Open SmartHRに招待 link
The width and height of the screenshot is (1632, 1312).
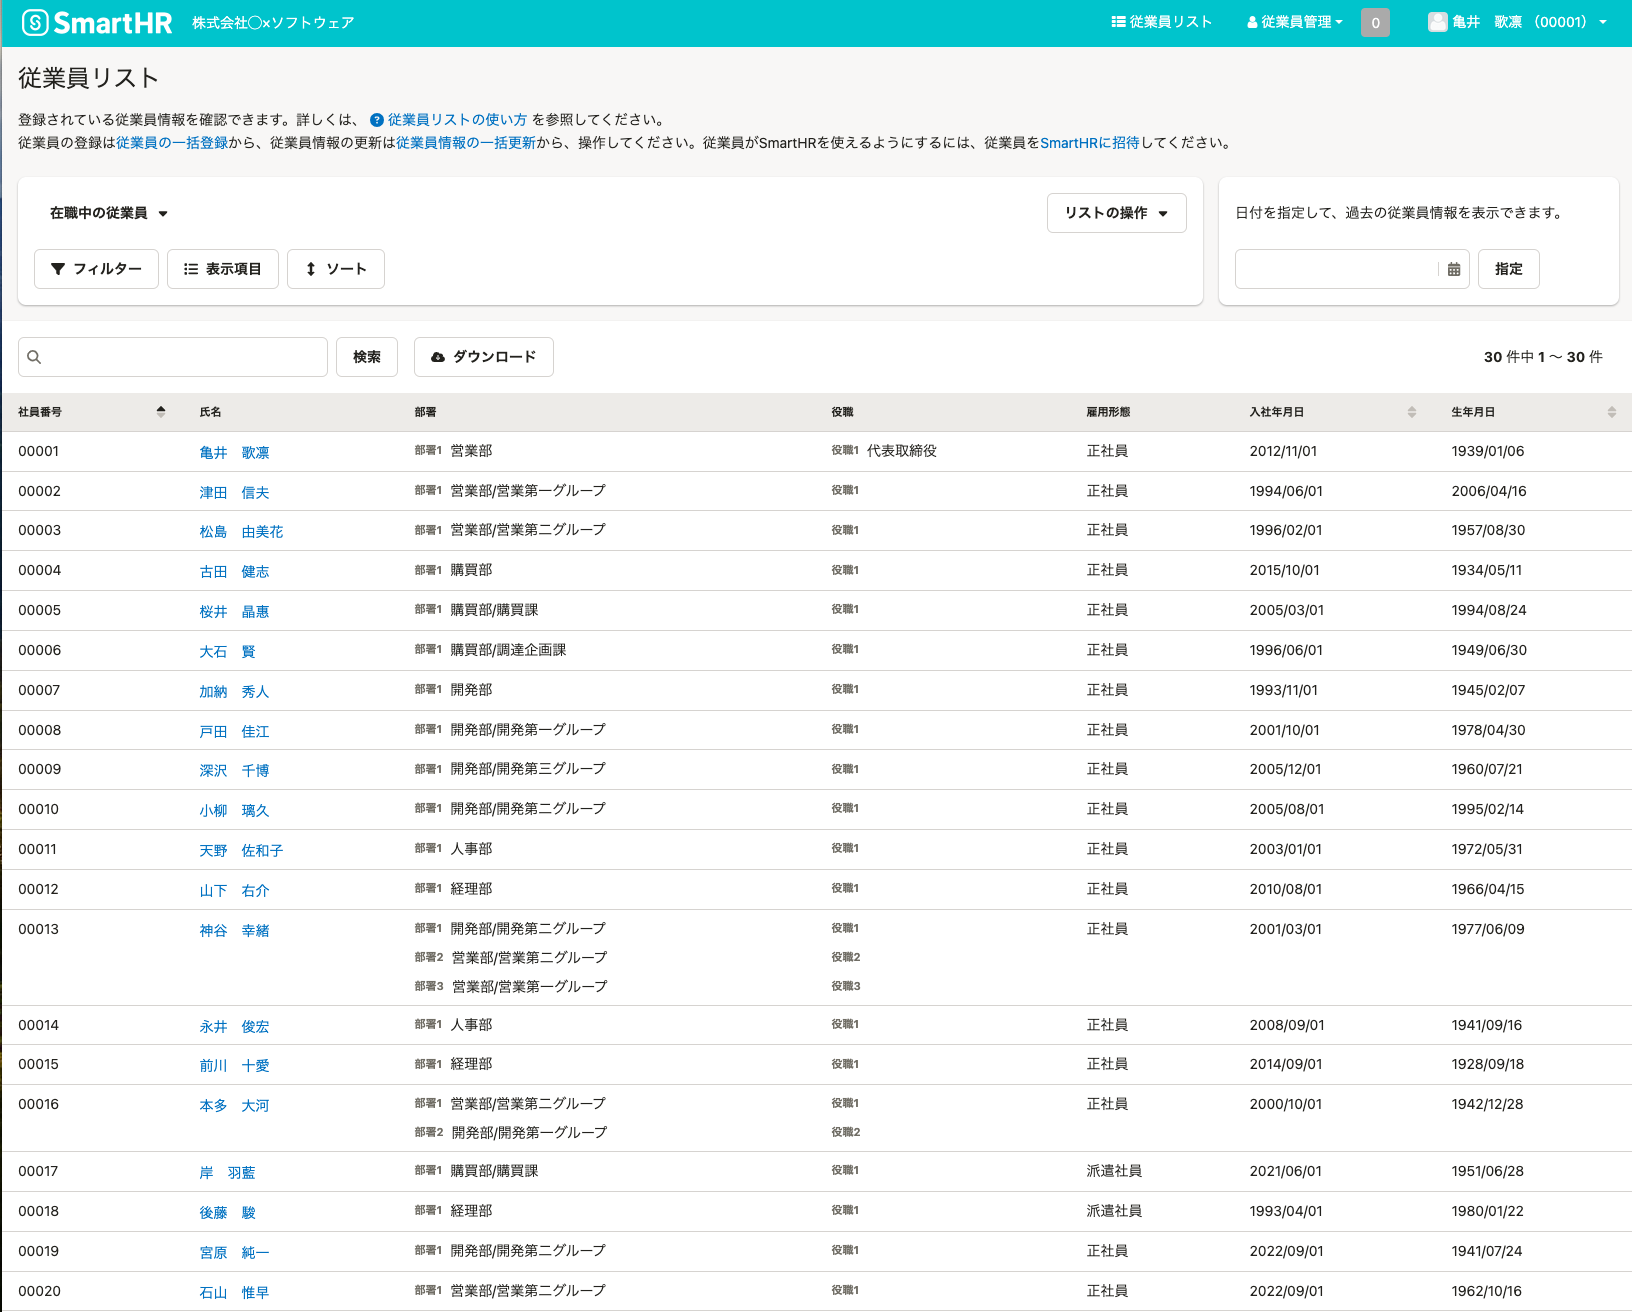1090,143
